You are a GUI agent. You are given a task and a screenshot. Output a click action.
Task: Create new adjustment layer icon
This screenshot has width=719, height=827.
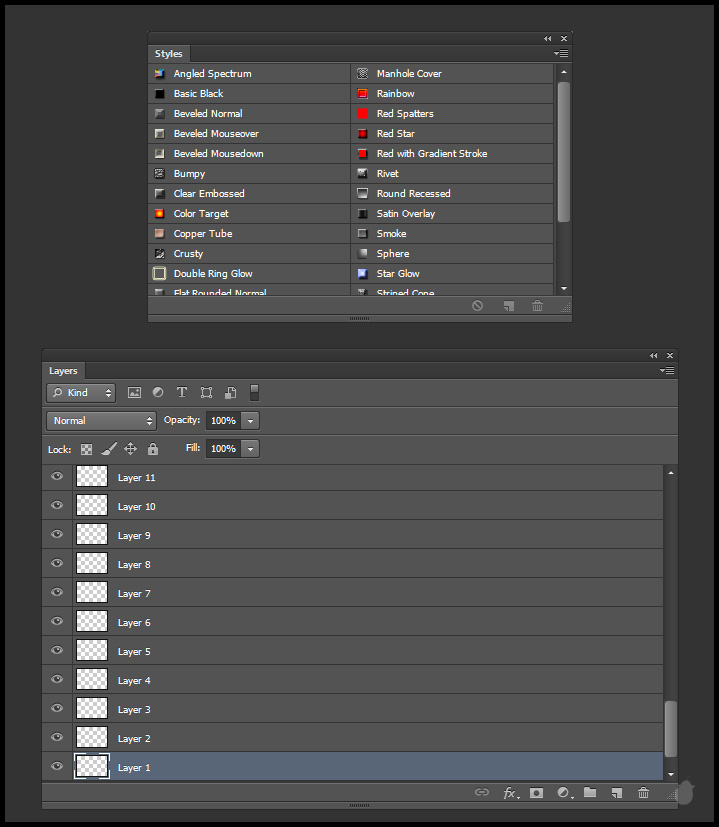tap(564, 793)
